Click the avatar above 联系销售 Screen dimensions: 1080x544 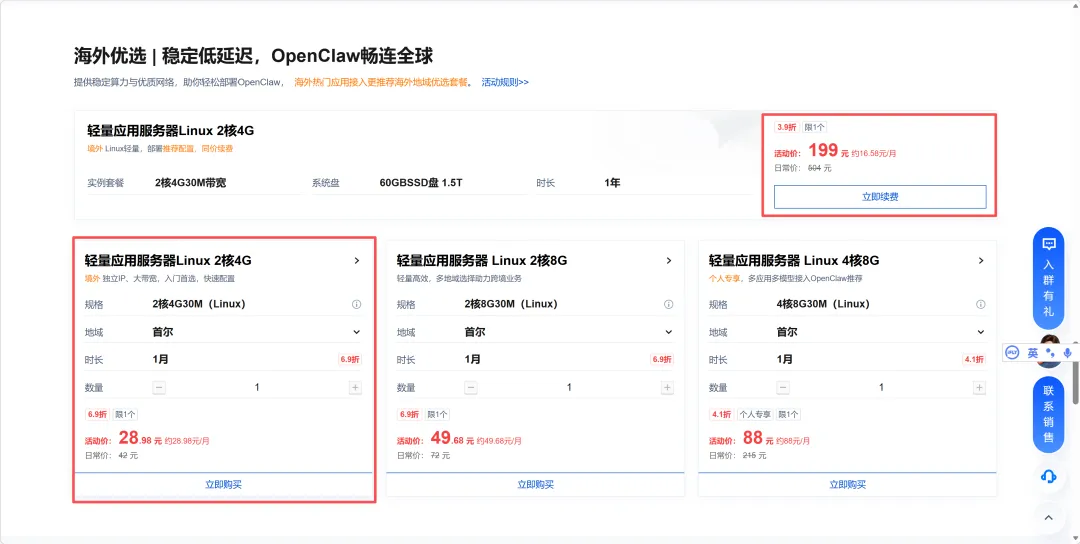pyautogui.click(x=1049, y=351)
